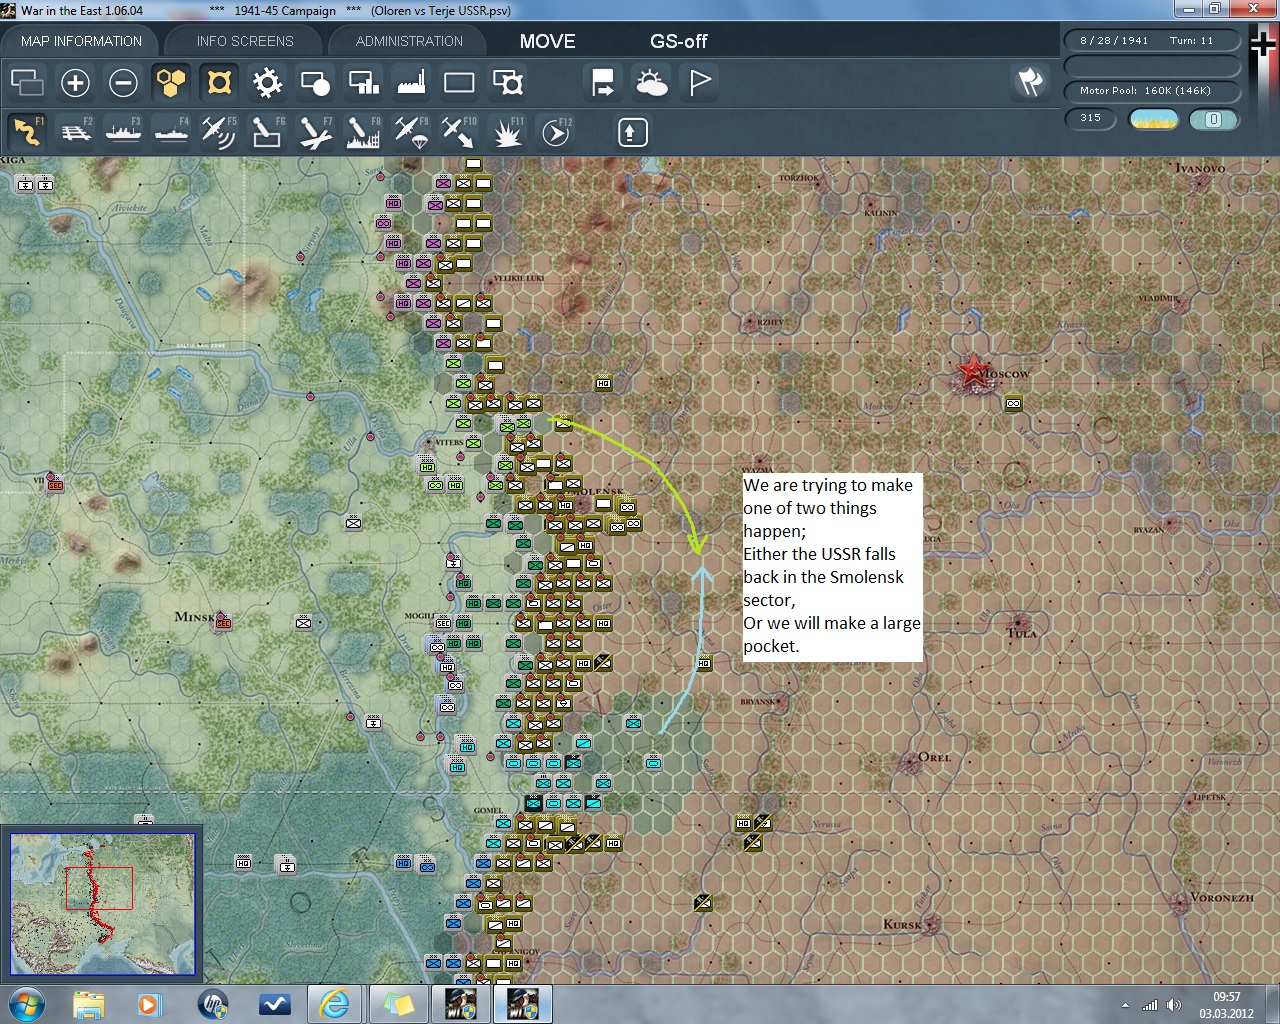Select rail movement mode F2
Viewport: 1280px width, 1024px height.
[x=76, y=132]
